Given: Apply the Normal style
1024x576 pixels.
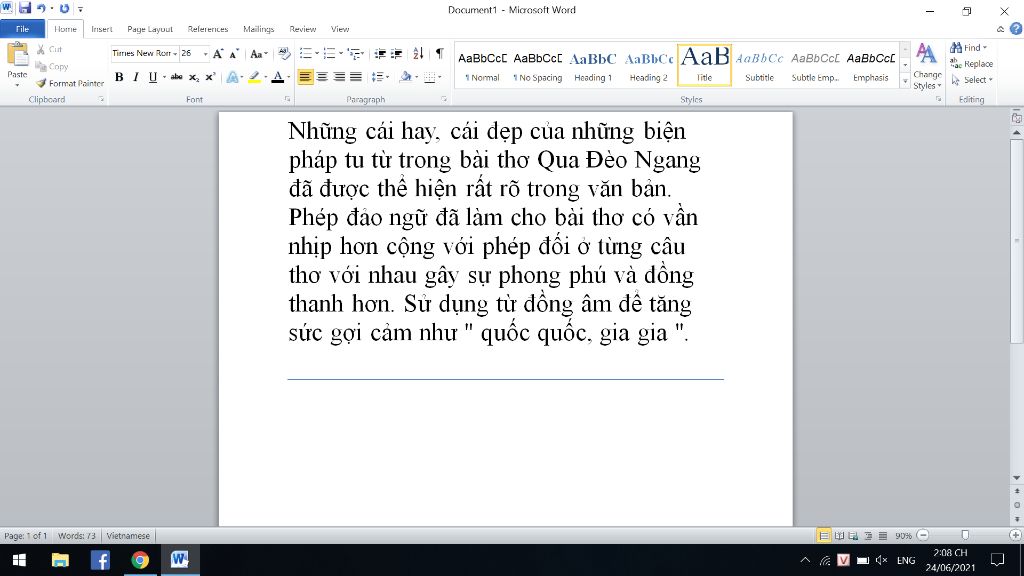Looking at the screenshot, I should click(483, 66).
